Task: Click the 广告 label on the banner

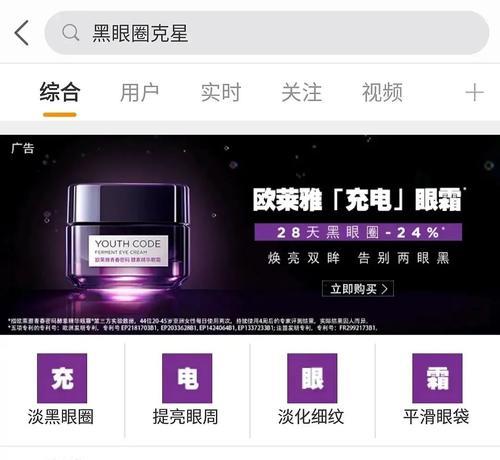Action: coord(23,148)
